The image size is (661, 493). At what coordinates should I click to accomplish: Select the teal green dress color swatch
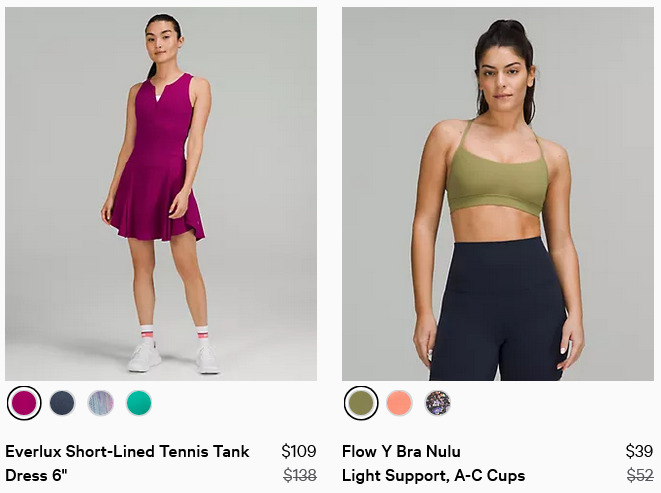pos(139,403)
